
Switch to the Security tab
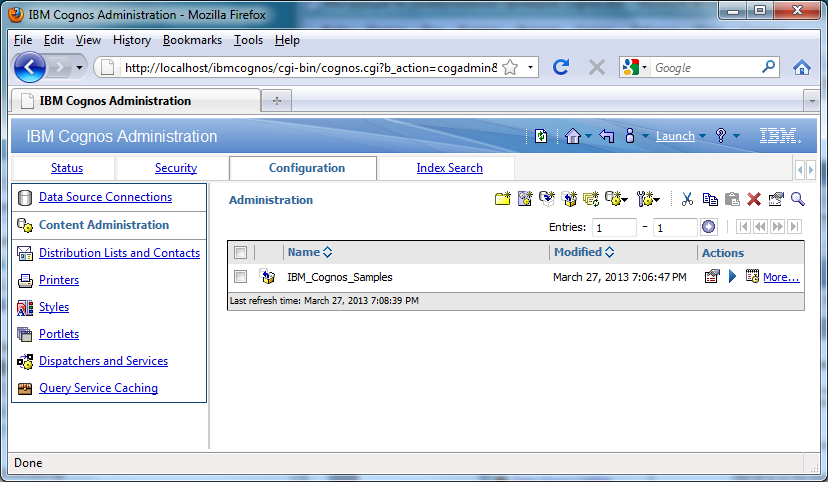coord(176,168)
